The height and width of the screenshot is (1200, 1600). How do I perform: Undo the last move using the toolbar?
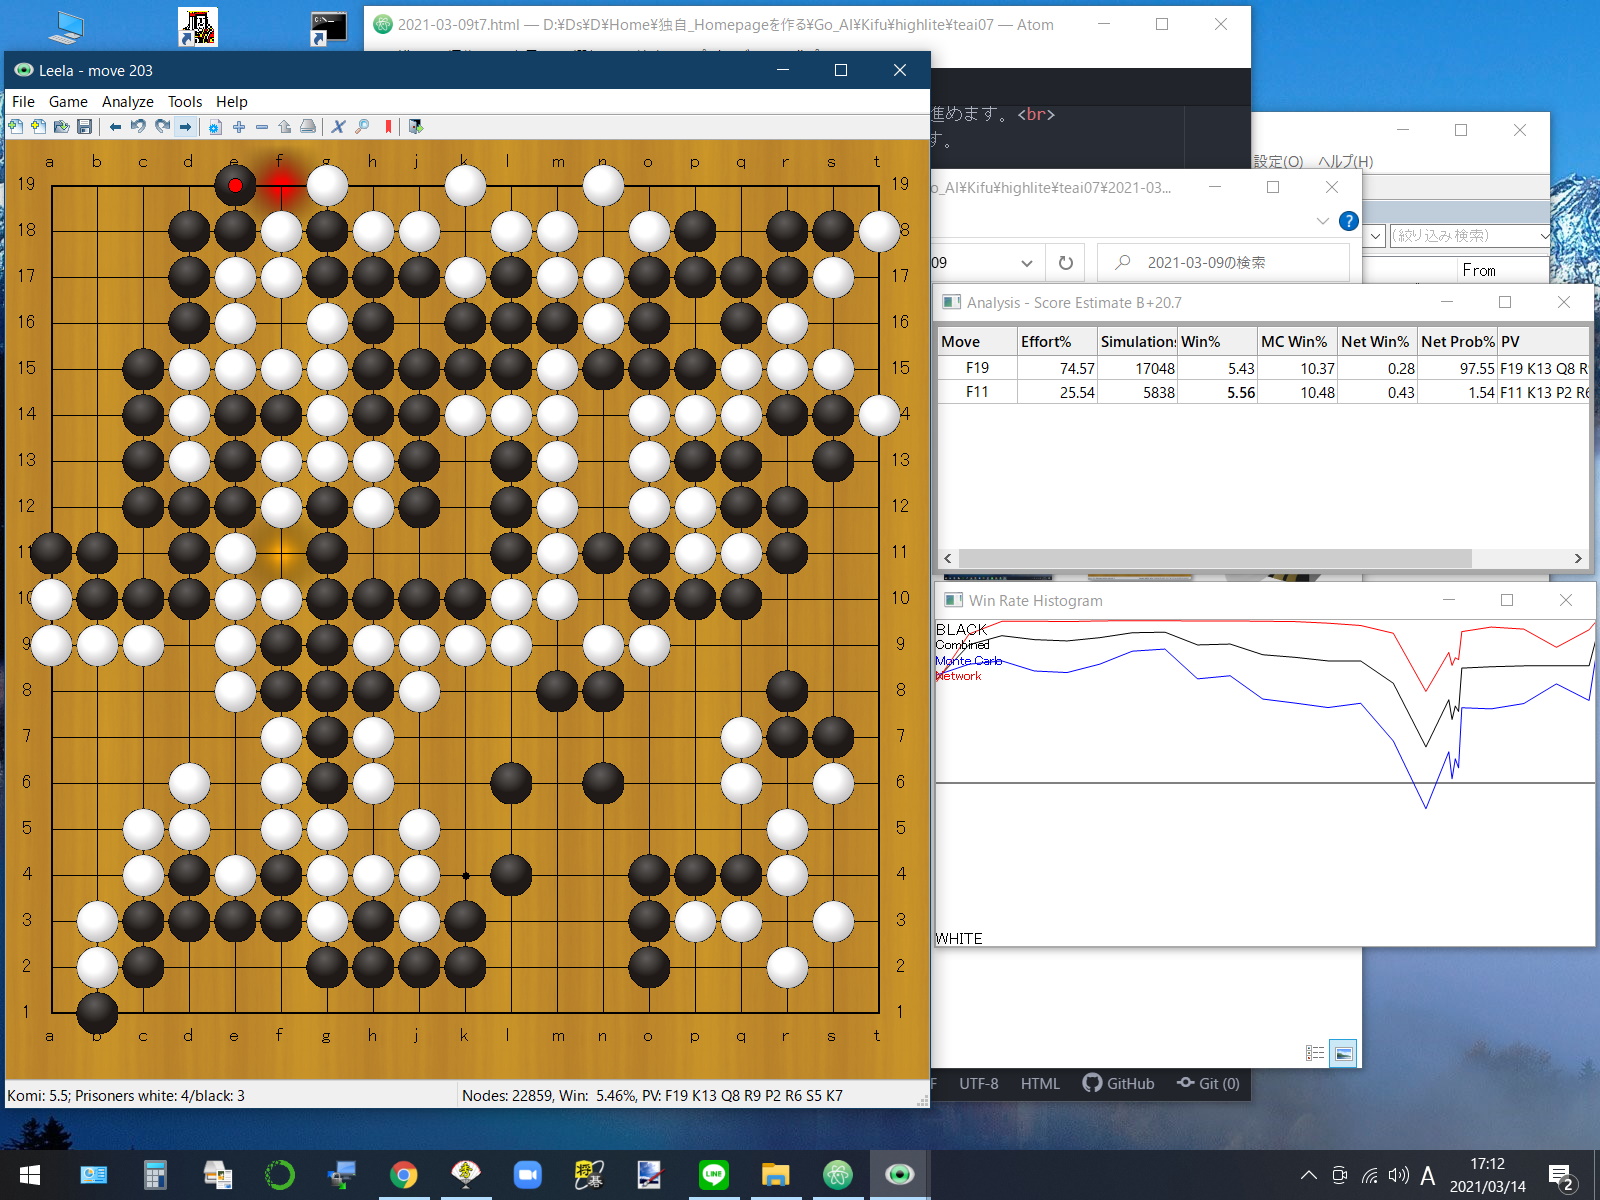138,127
